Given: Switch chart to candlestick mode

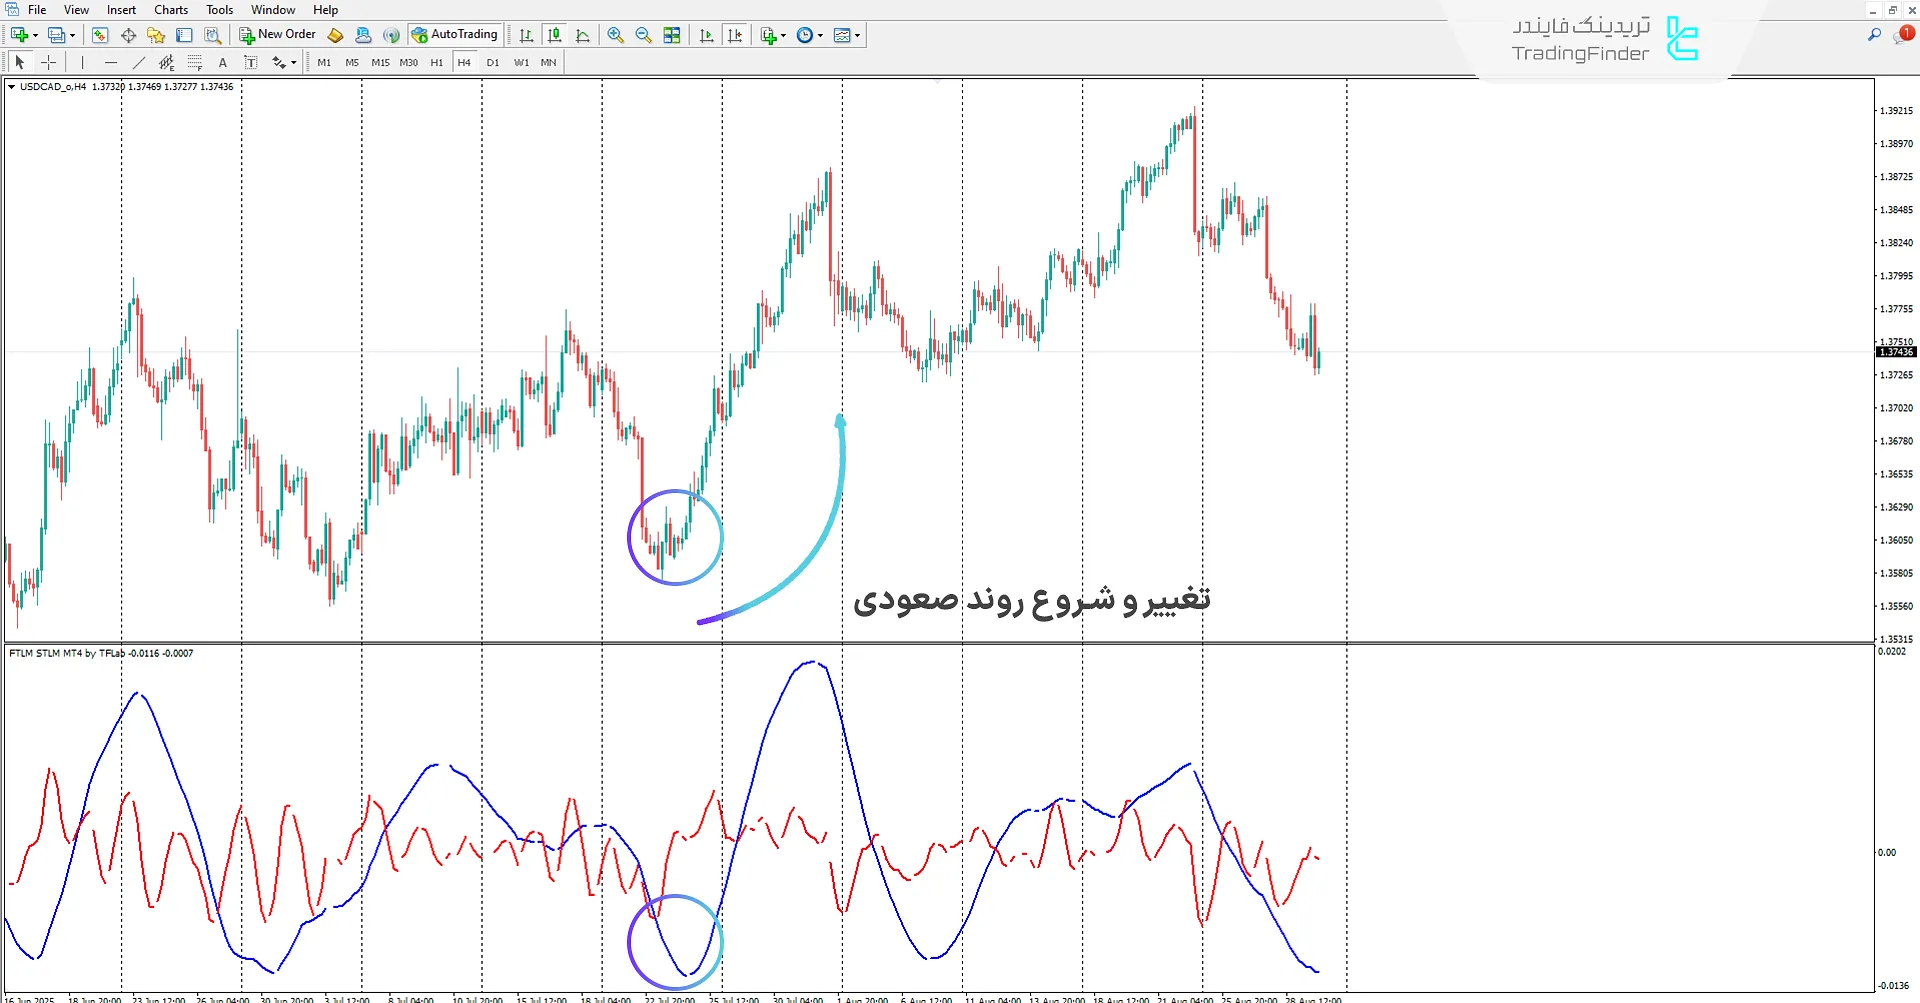Looking at the screenshot, I should click(555, 35).
